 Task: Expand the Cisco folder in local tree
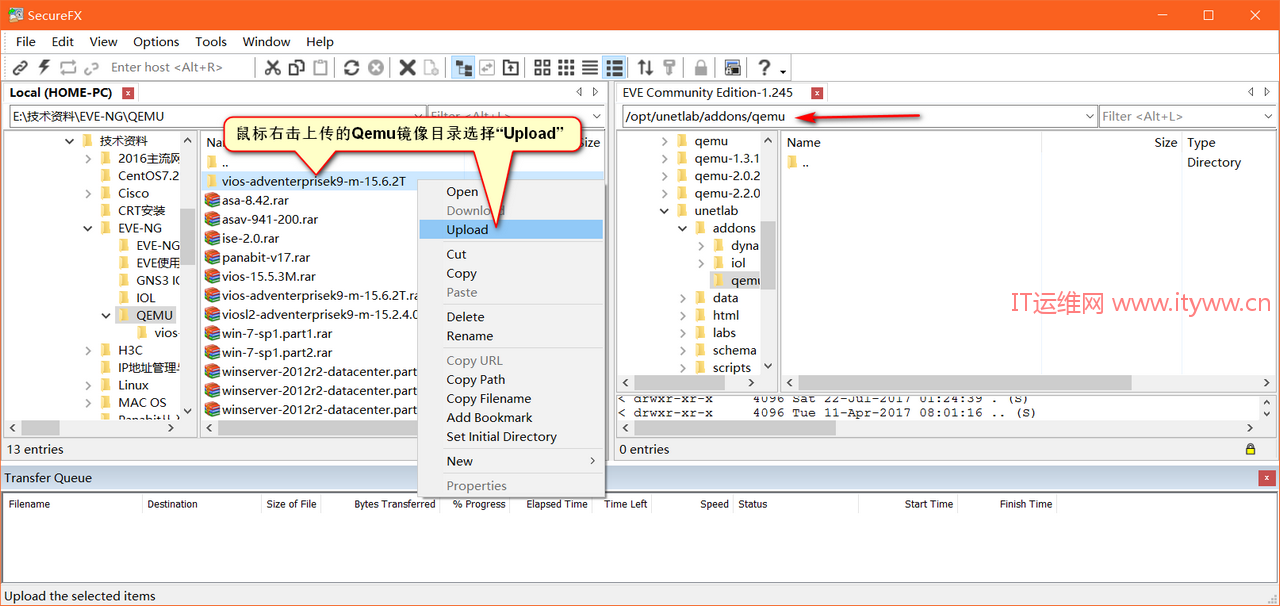(87, 193)
